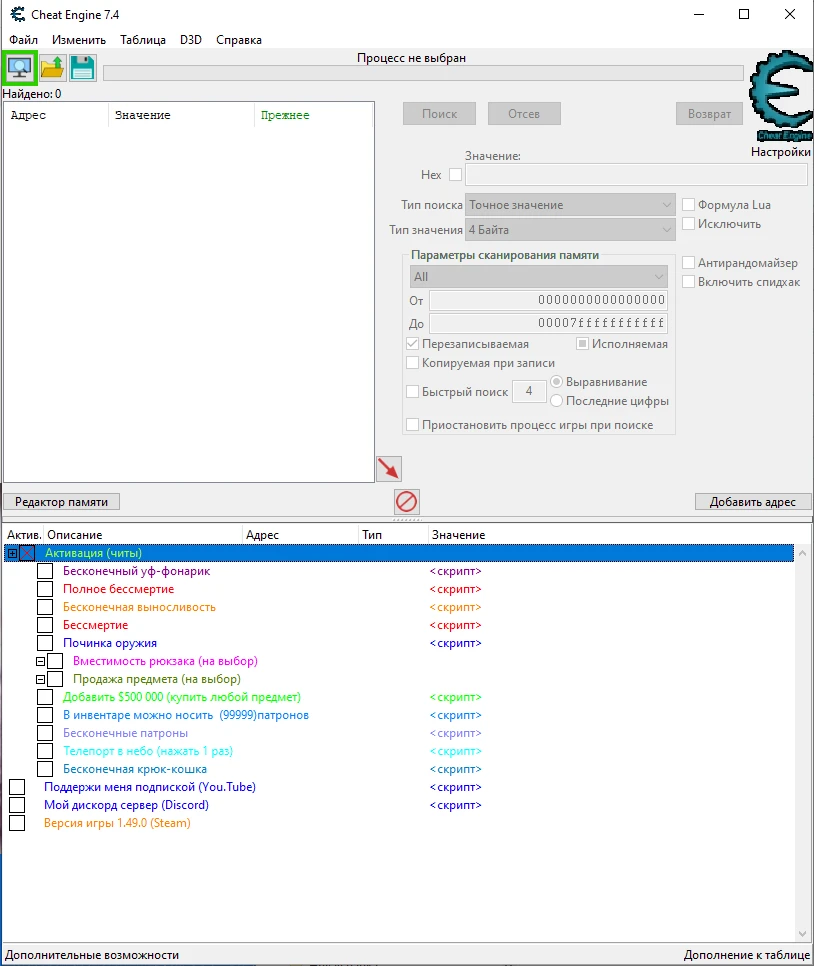Viewport: 814px width, 966px height.
Task: Click Добавить адрес button
Action: tap(752, 502)
